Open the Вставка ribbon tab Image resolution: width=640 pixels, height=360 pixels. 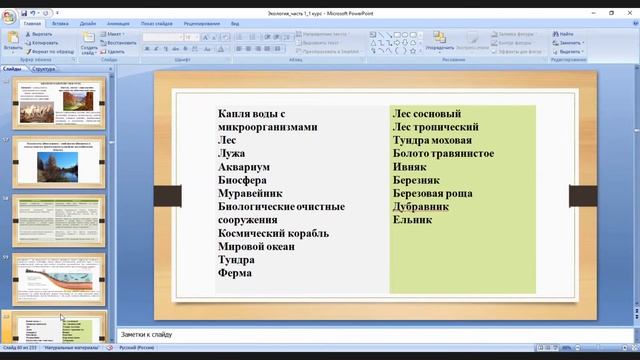coord(60,24)
